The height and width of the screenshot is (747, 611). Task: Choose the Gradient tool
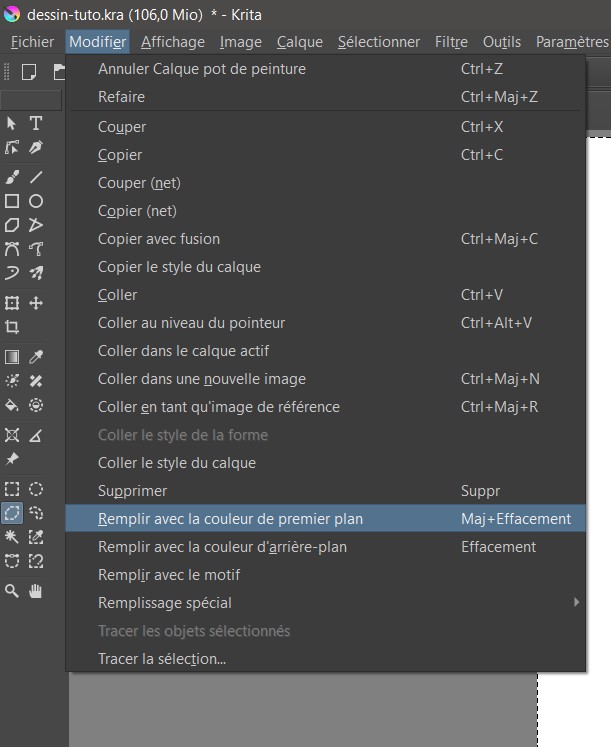[12, 357]
